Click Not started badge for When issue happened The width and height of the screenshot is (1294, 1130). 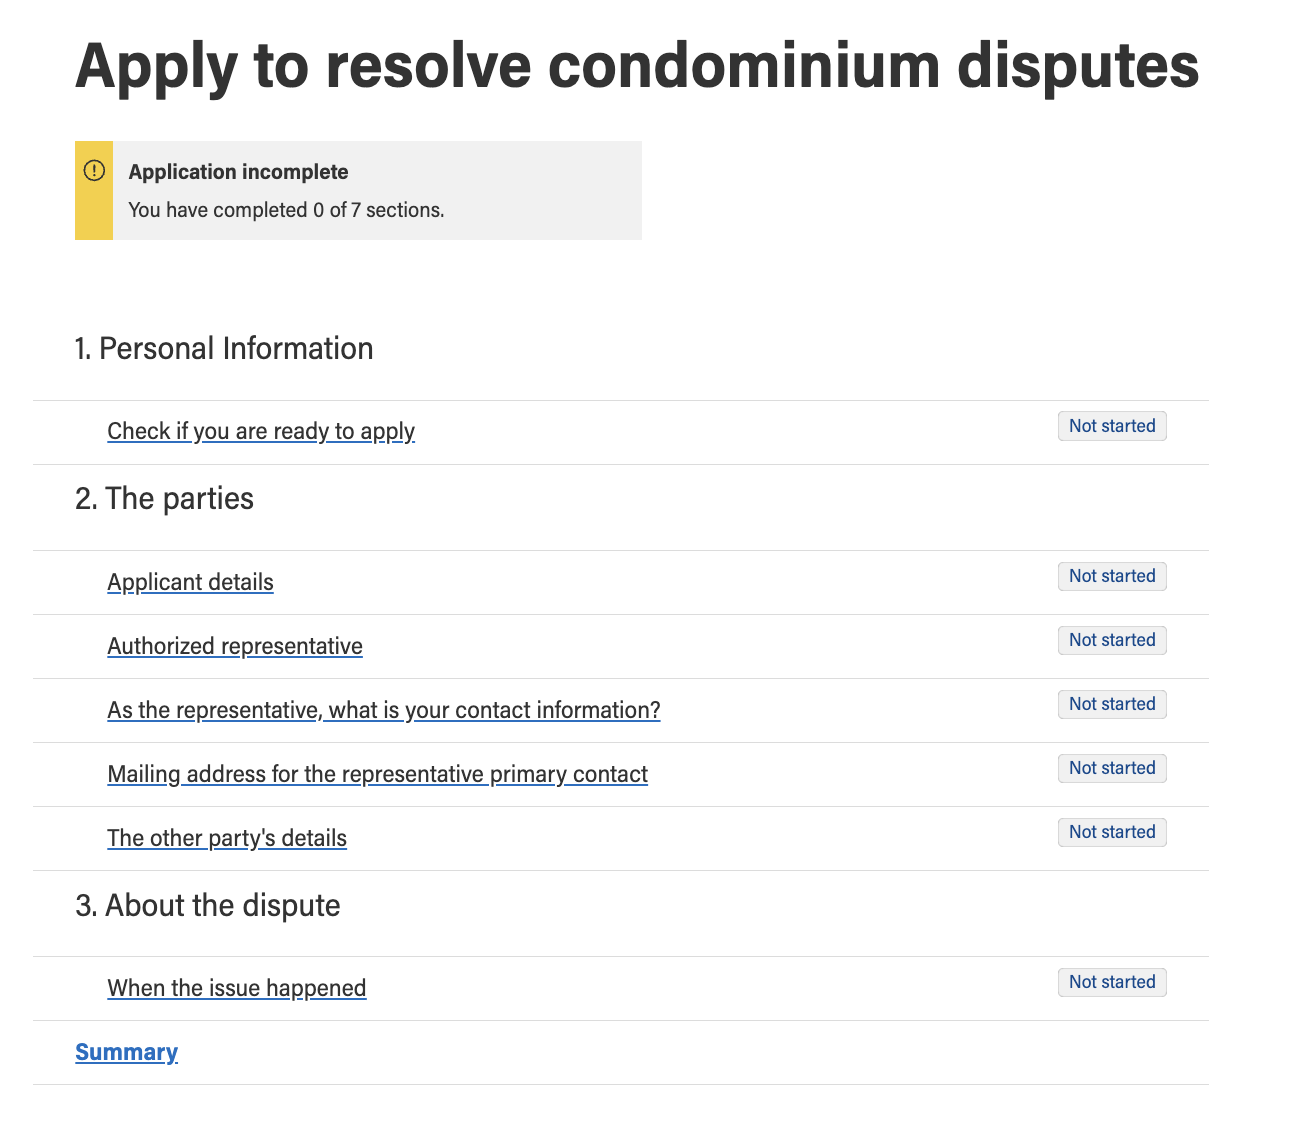[x=1112, y=982]
